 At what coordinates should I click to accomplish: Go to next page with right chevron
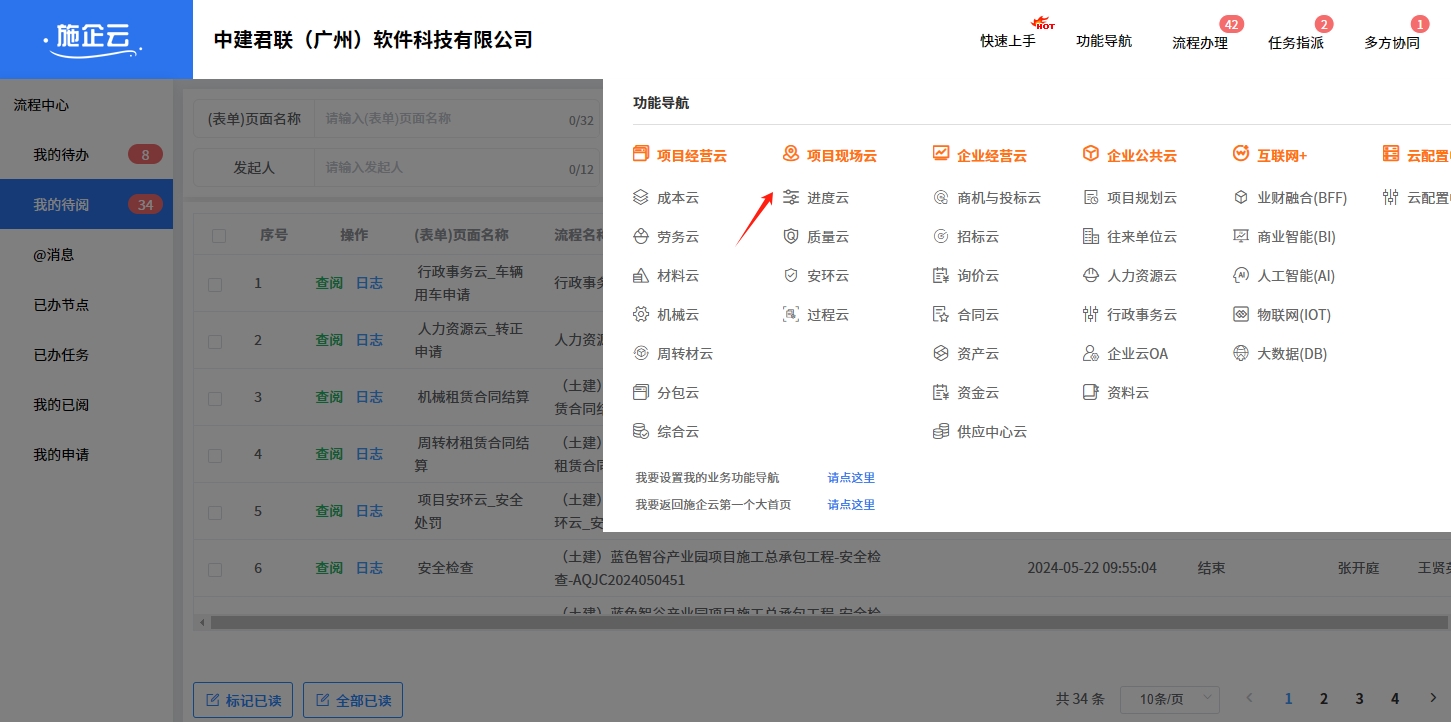(1433, 698)
